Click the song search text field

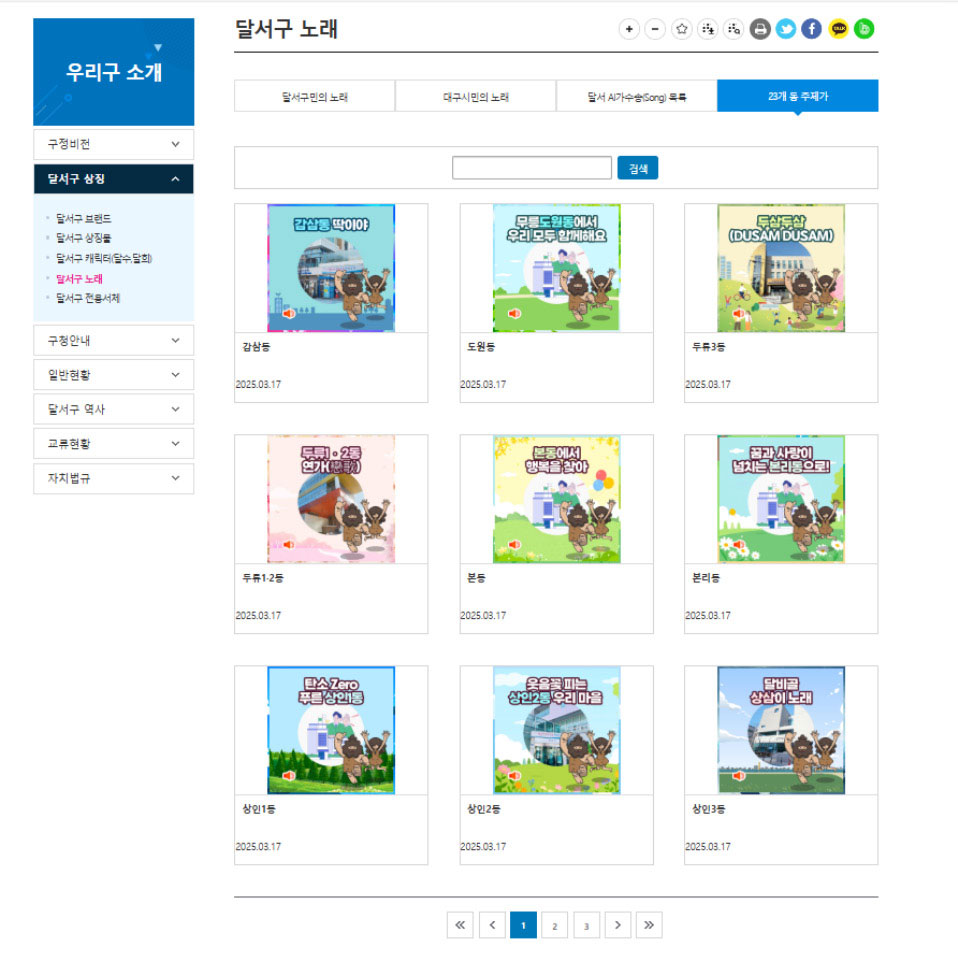[x=531, y=168]
